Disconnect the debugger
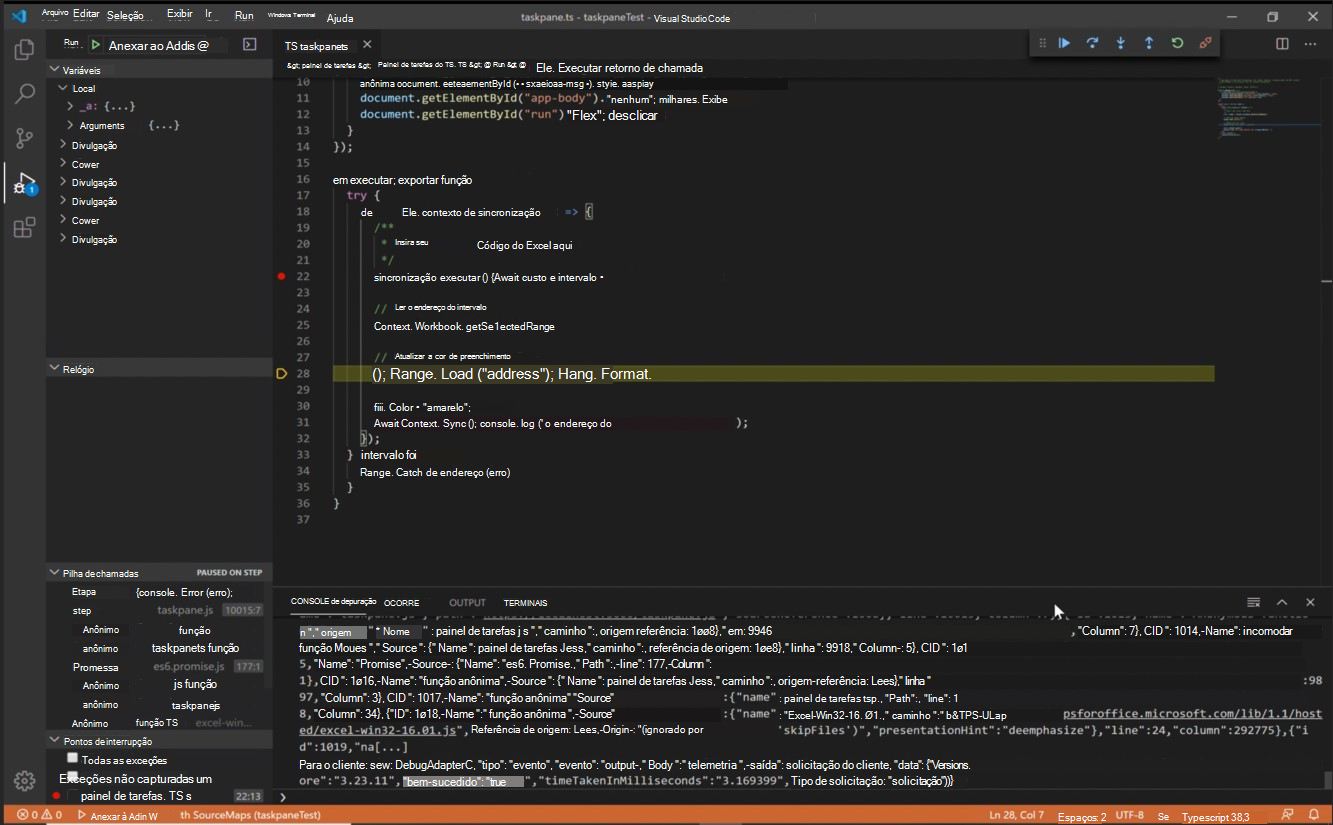Screen dimensions: 1333x825 tap(1205, 43)
